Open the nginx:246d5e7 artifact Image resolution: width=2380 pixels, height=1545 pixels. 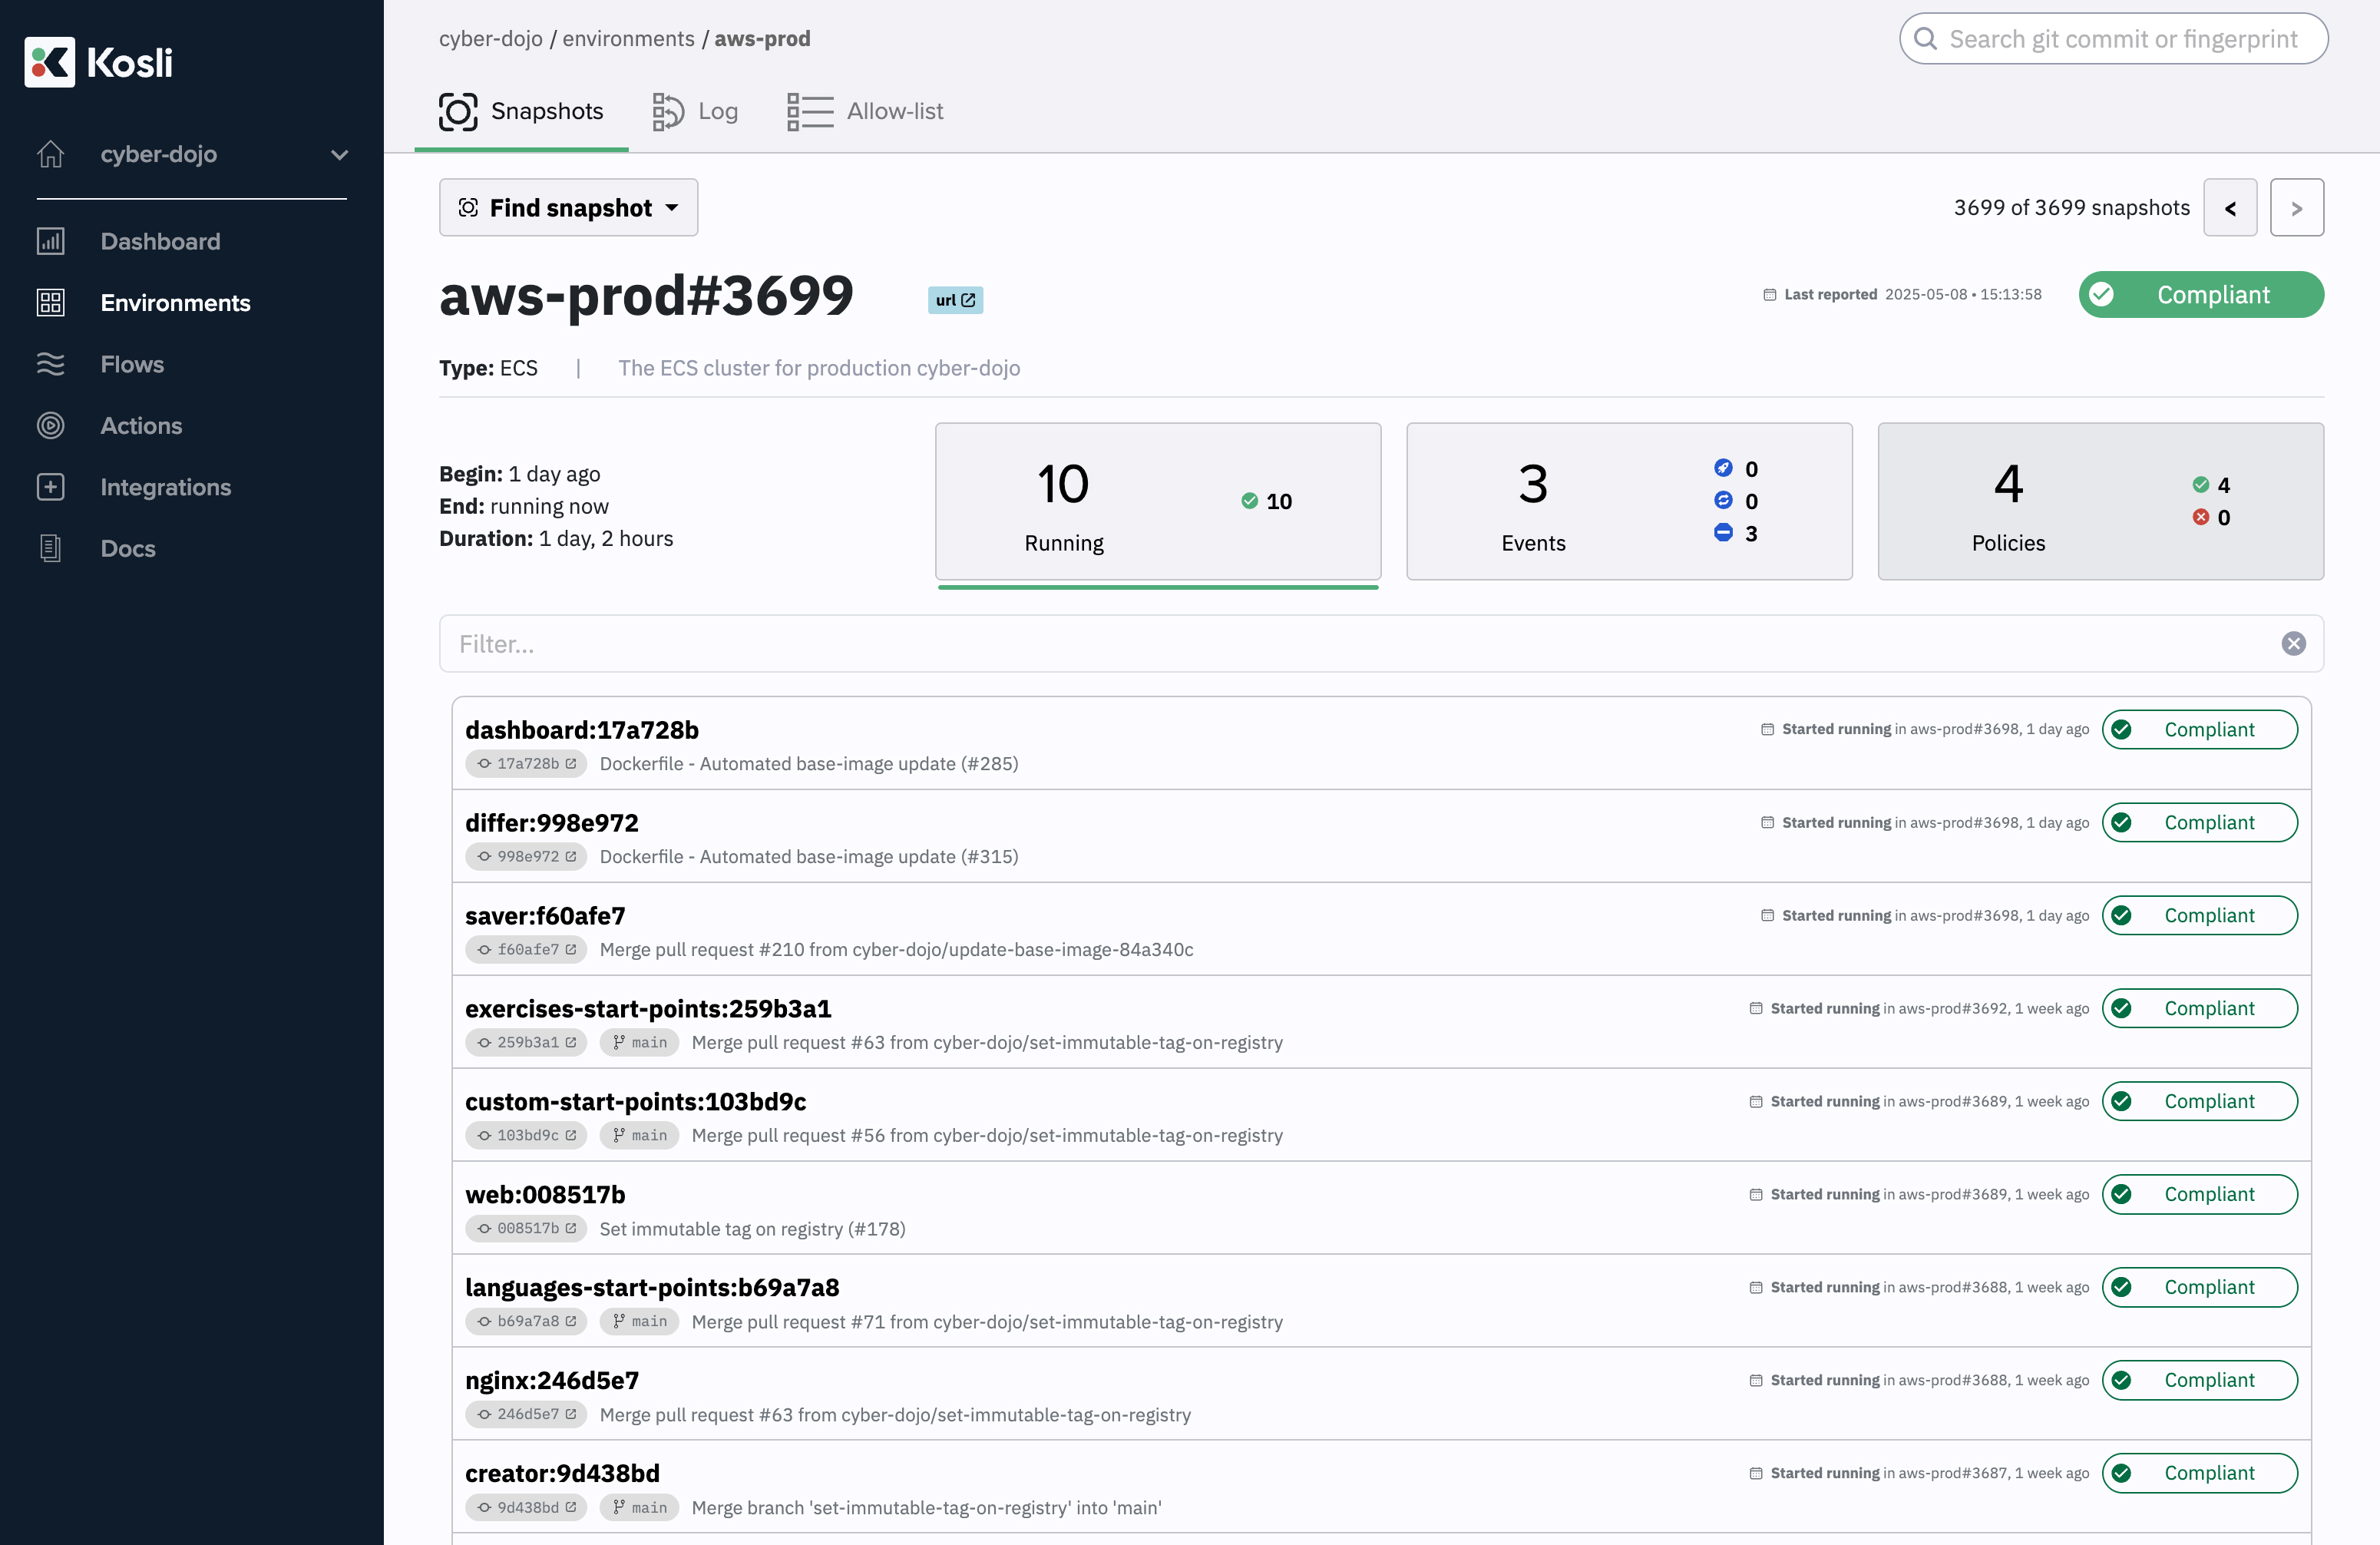(552, 1380)
